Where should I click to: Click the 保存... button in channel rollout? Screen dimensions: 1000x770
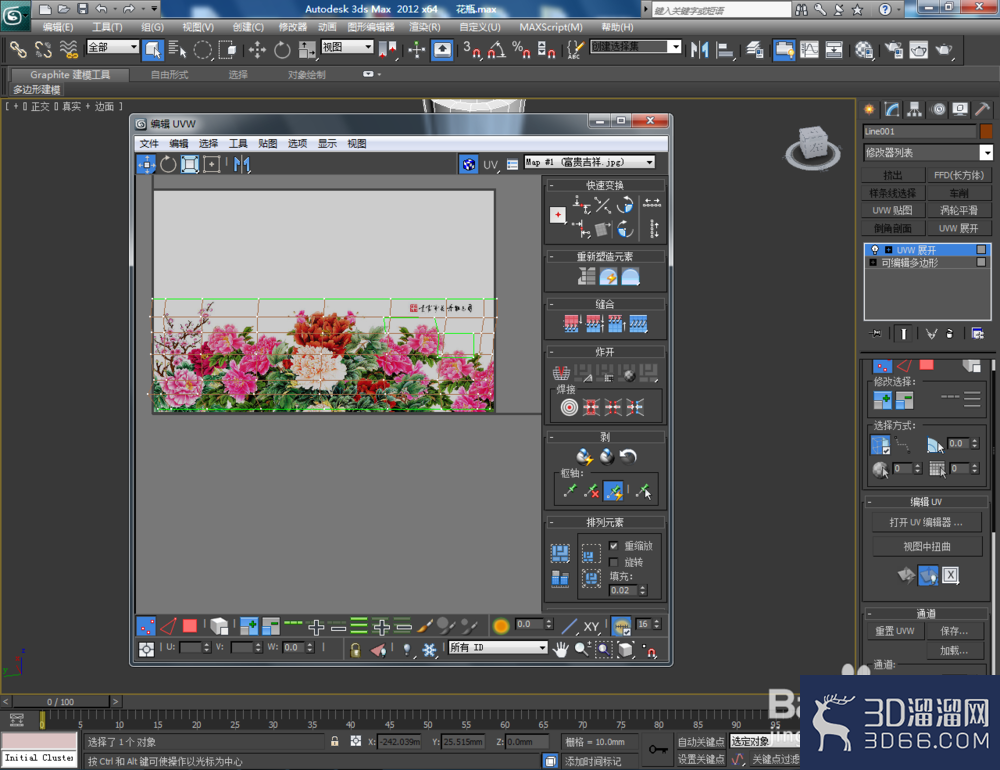pos(954,631)
